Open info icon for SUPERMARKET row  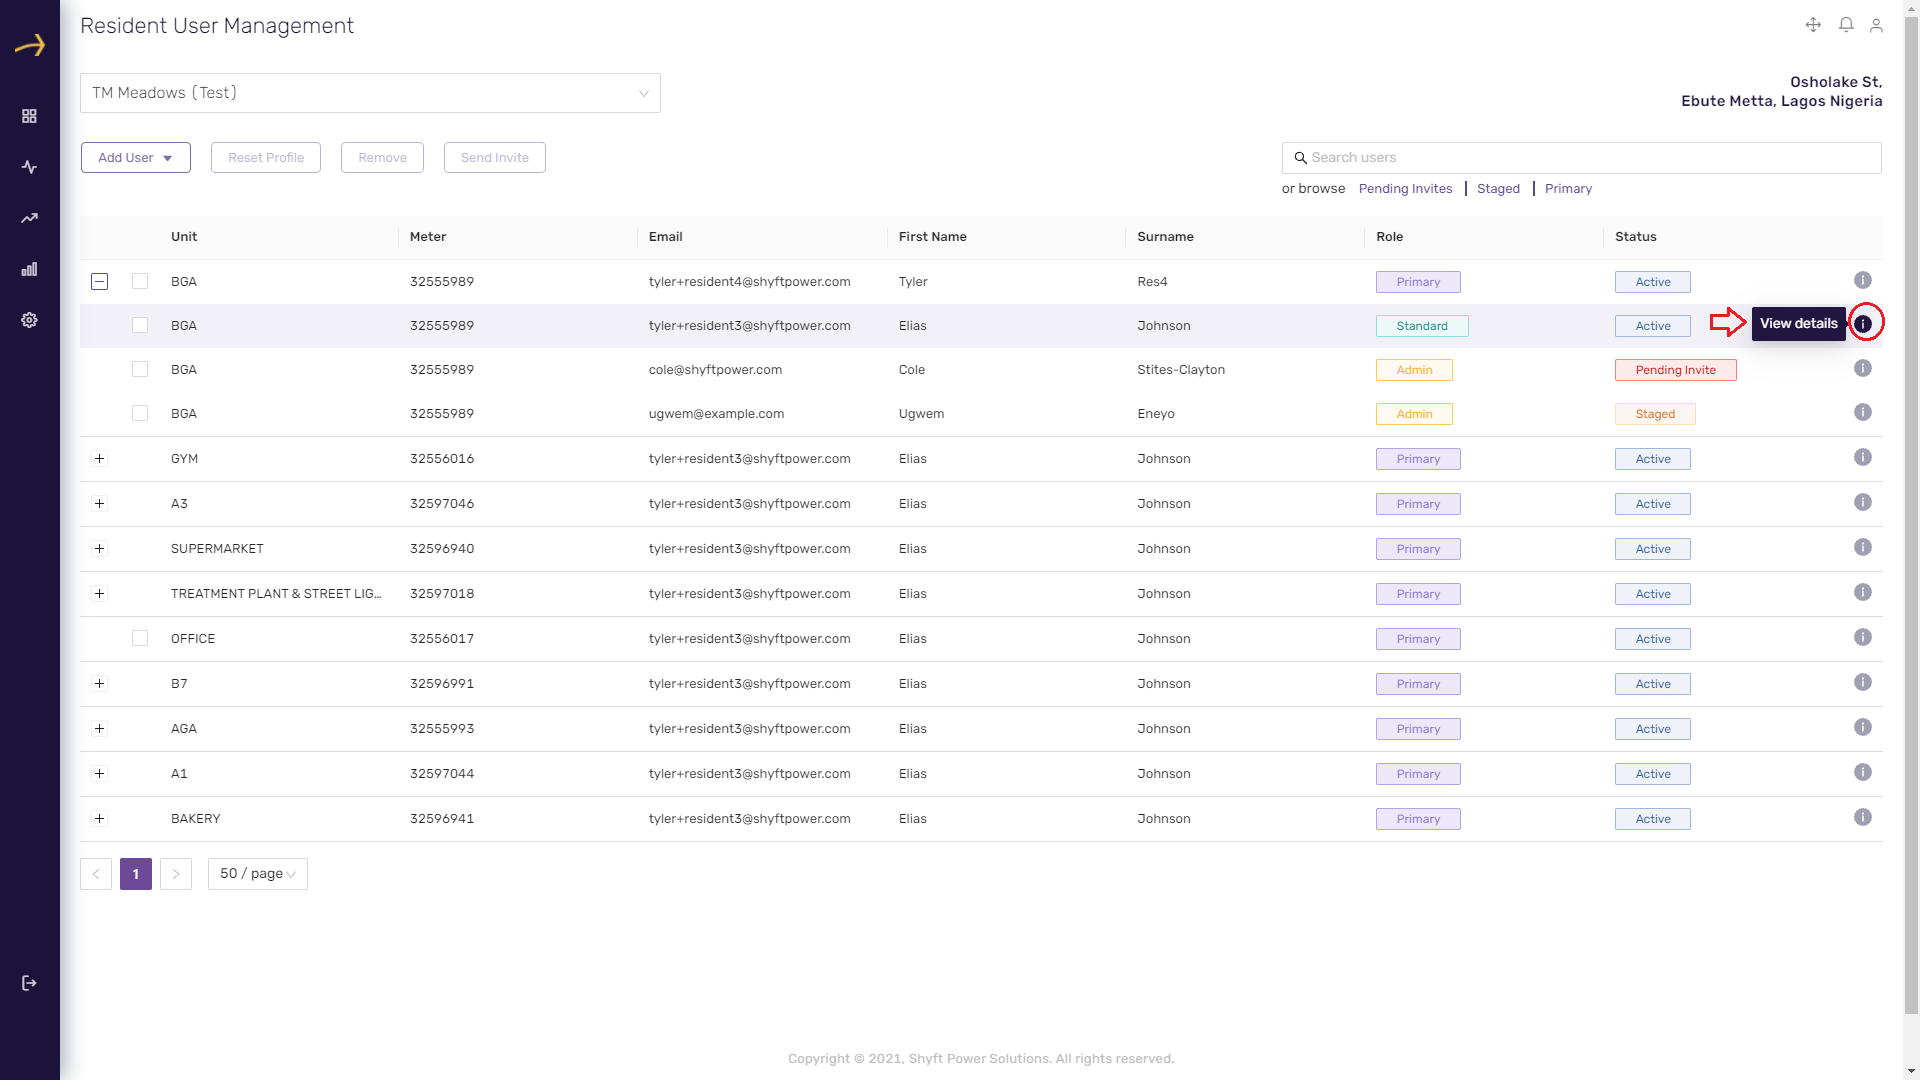pos(1862,547)
